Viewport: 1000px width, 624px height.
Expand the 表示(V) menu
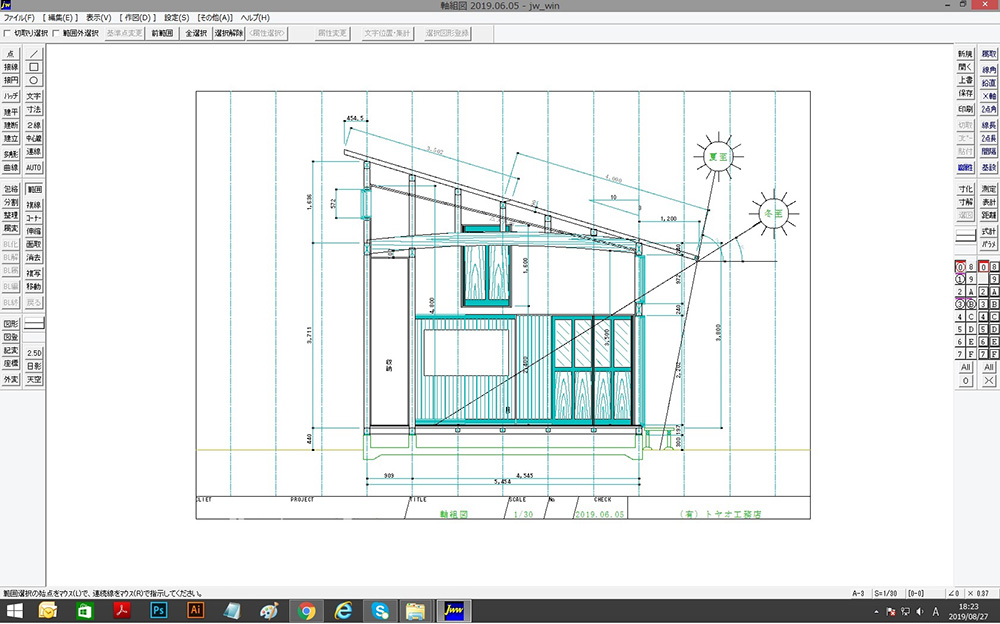point(98,18)
